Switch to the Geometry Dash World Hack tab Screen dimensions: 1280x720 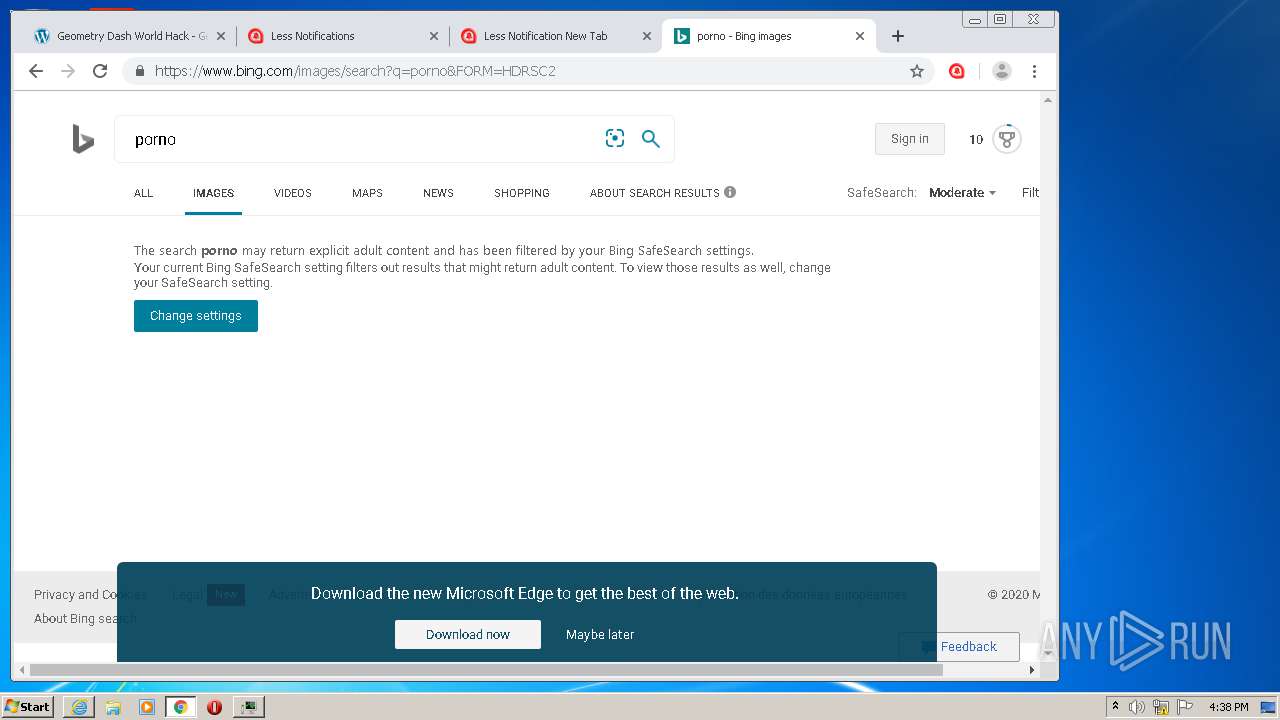(x=129, y=36)
